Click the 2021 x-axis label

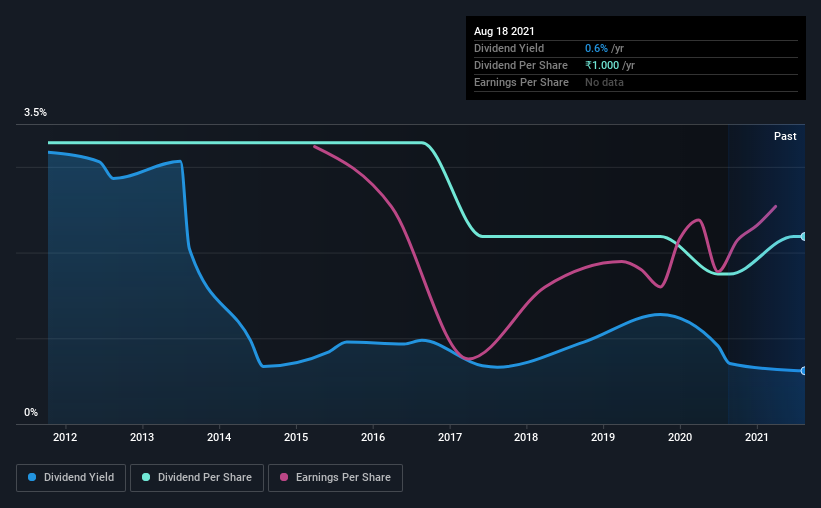(x=757, y=437)
